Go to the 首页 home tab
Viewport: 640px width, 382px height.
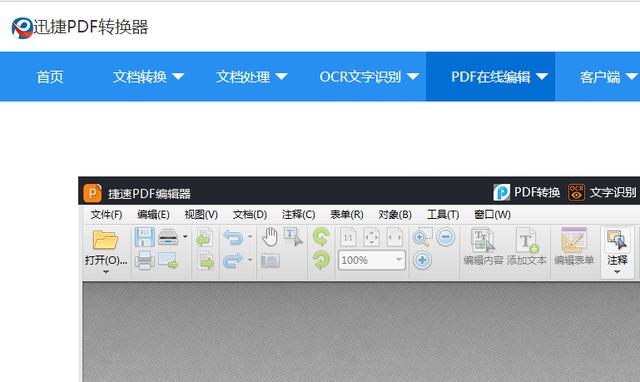50,76
